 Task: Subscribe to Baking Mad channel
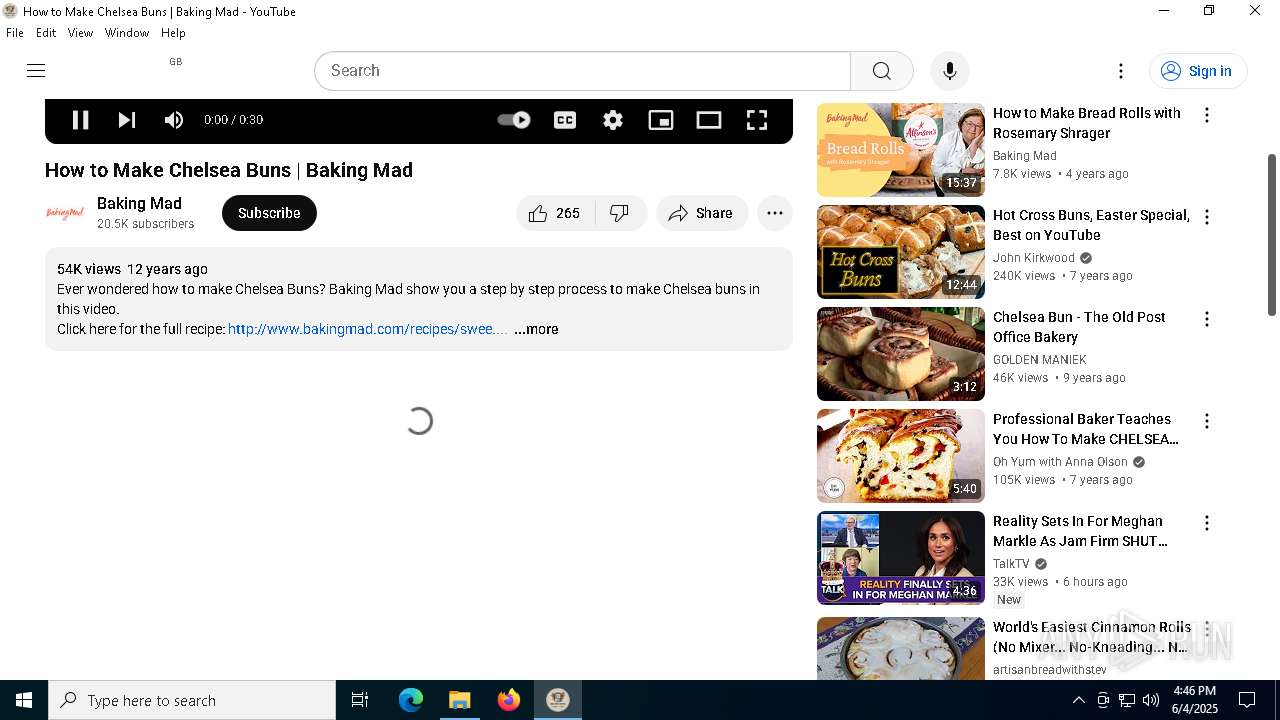point(269,213)
